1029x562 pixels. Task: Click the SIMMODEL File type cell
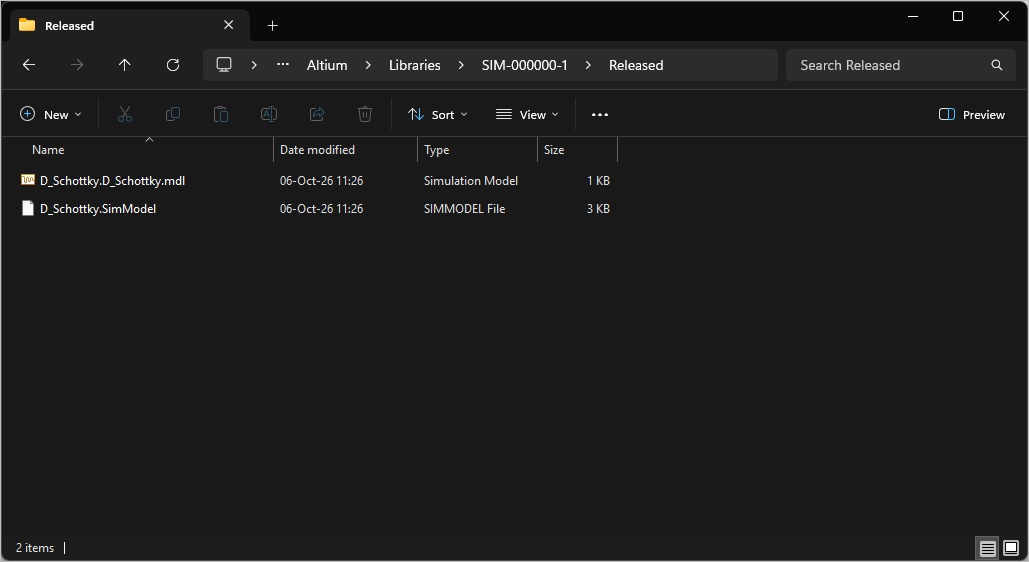pyautogui.click(x=464, y=209)
